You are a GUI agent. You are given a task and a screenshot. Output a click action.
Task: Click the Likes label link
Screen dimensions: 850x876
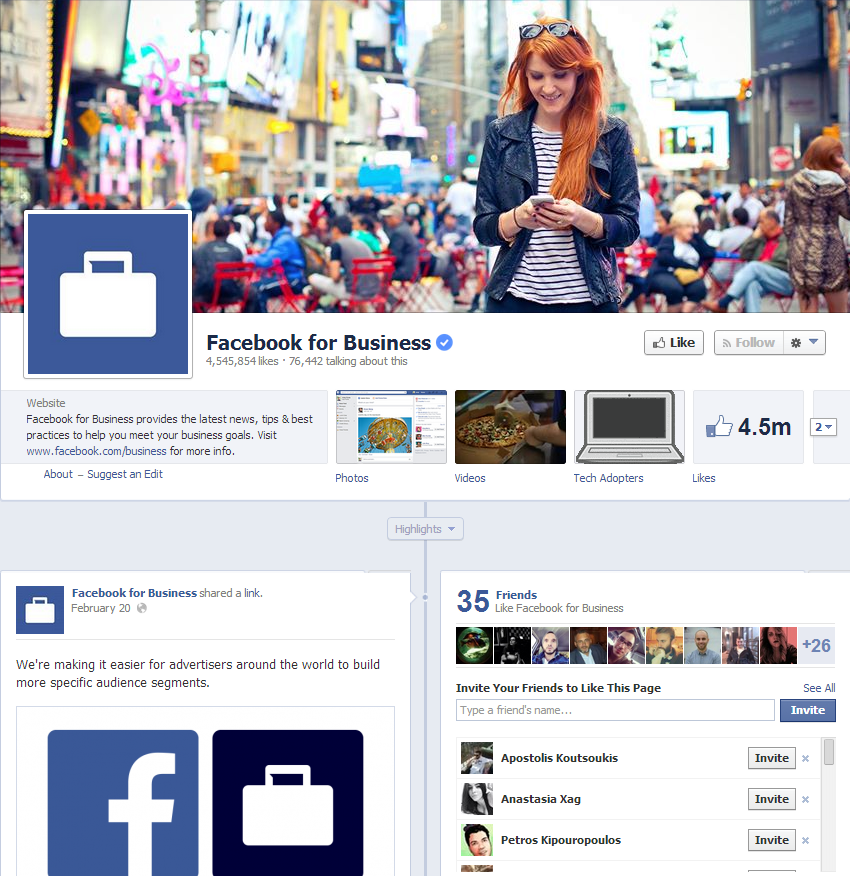pos(704,478)
